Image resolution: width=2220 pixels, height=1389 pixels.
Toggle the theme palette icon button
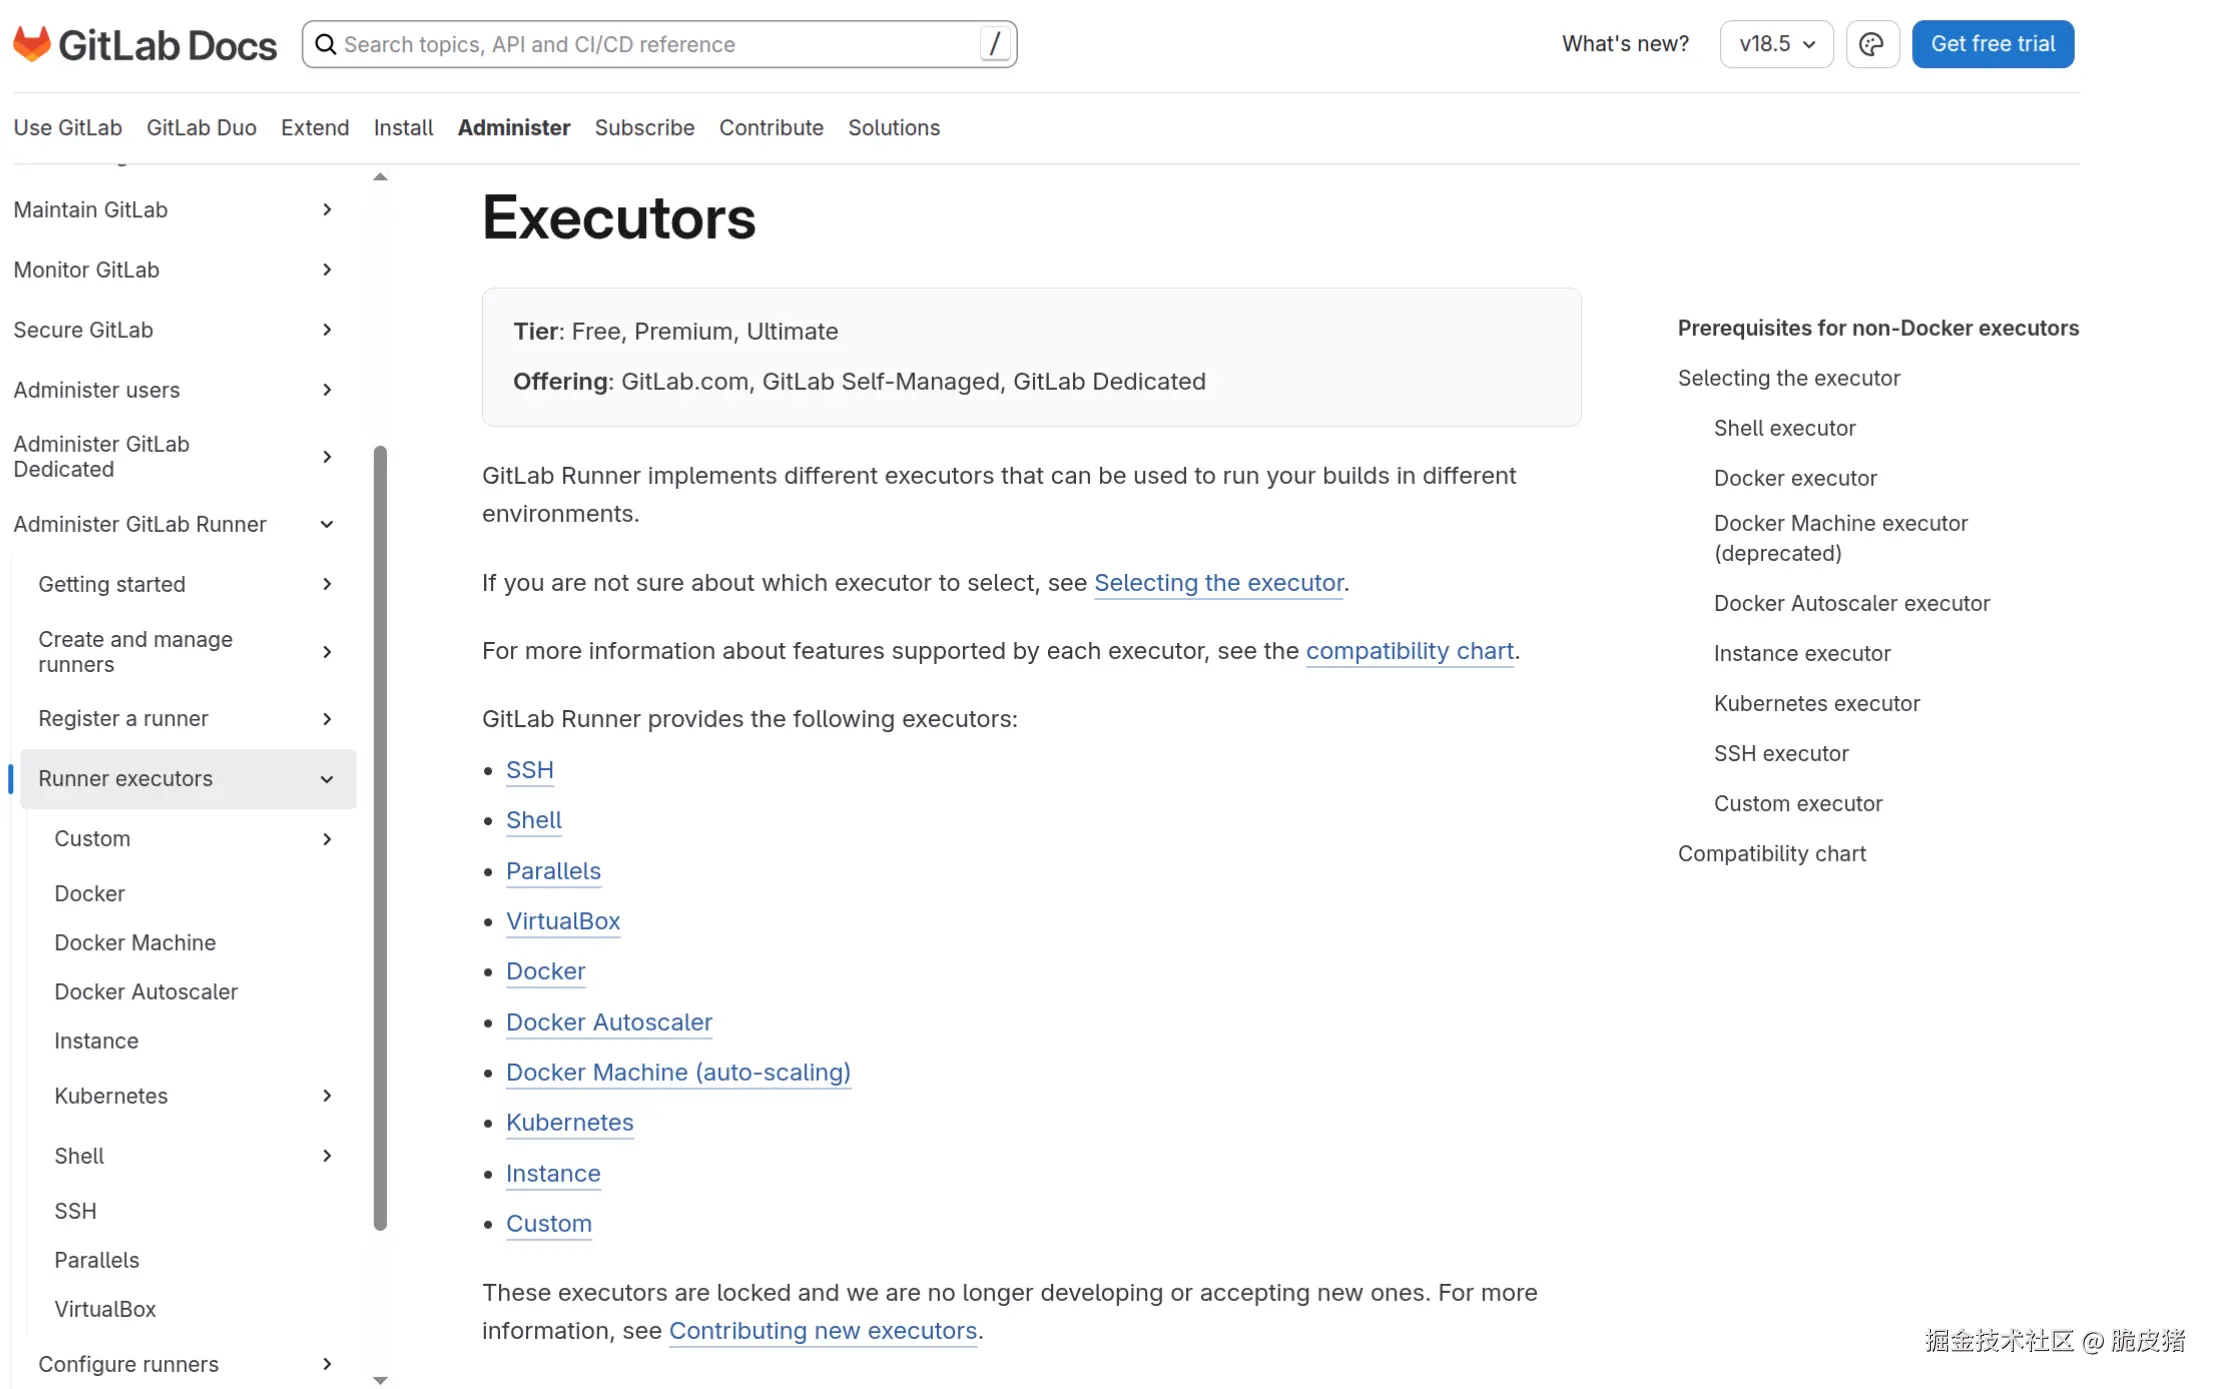(x=1871, y=44)
